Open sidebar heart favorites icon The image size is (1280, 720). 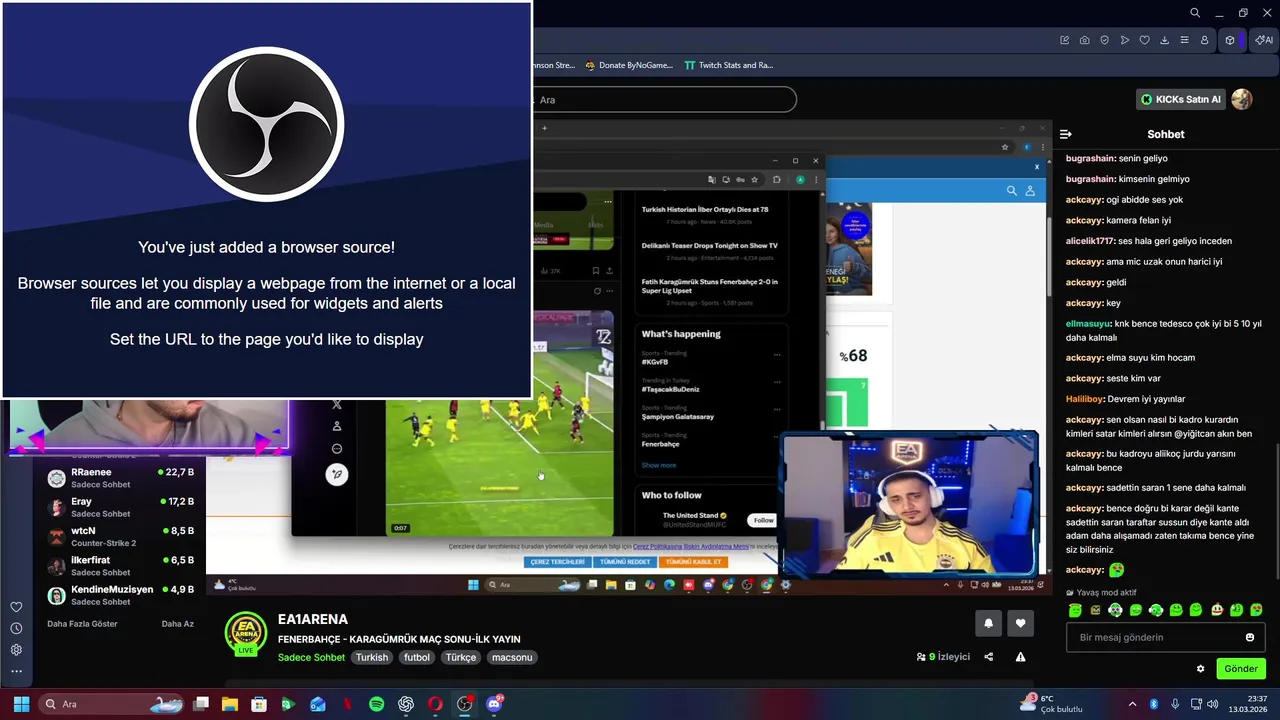[x=16, y=607]
